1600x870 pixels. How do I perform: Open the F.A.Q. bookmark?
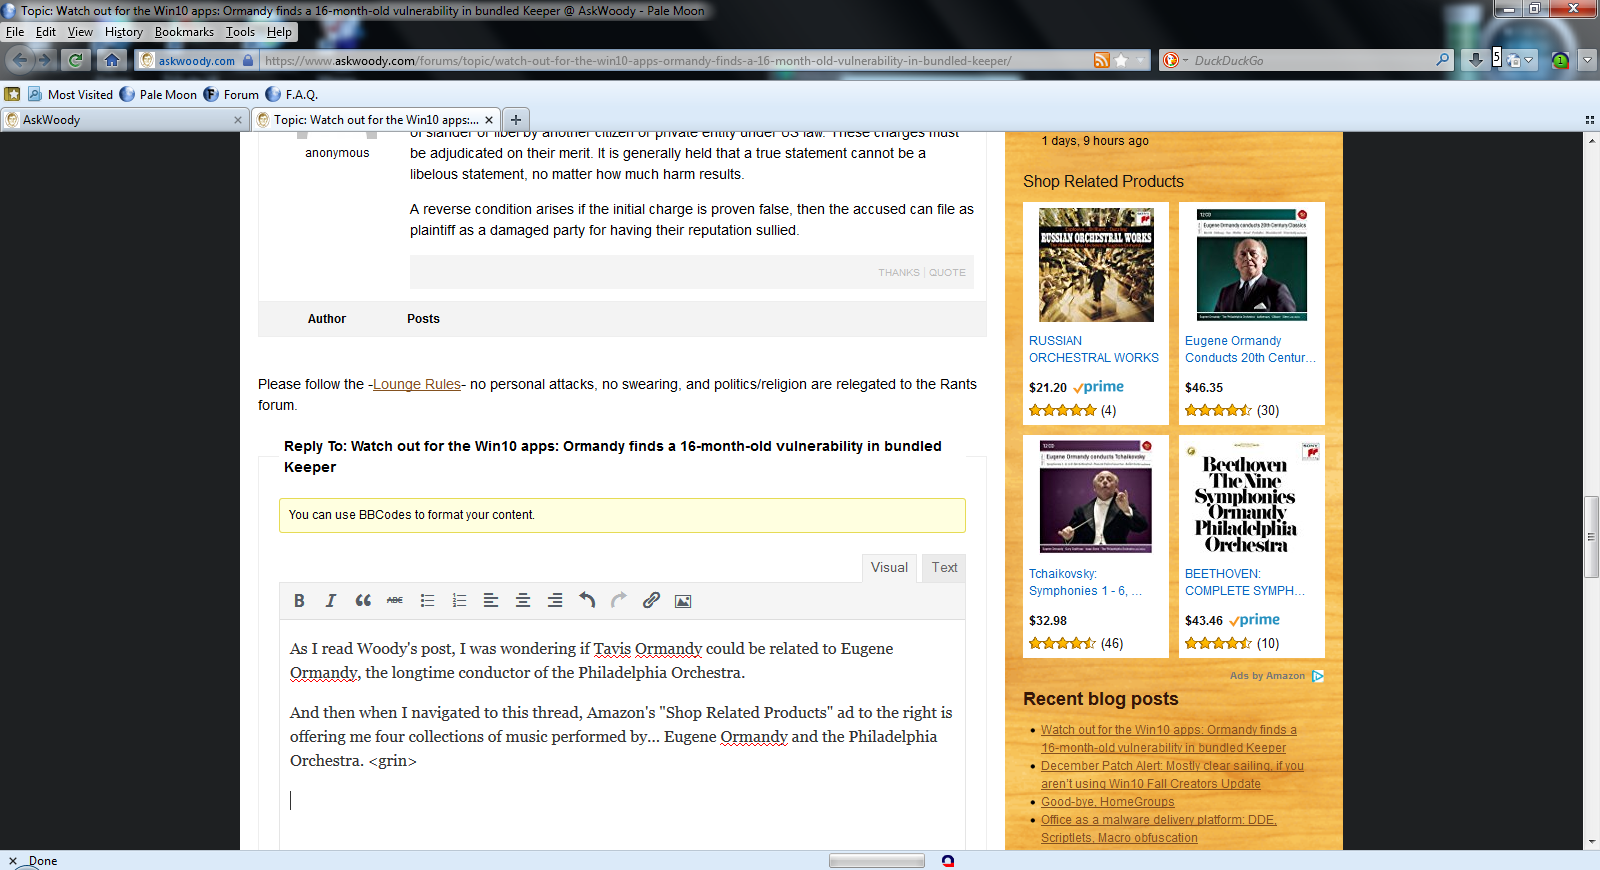[292, 94]
